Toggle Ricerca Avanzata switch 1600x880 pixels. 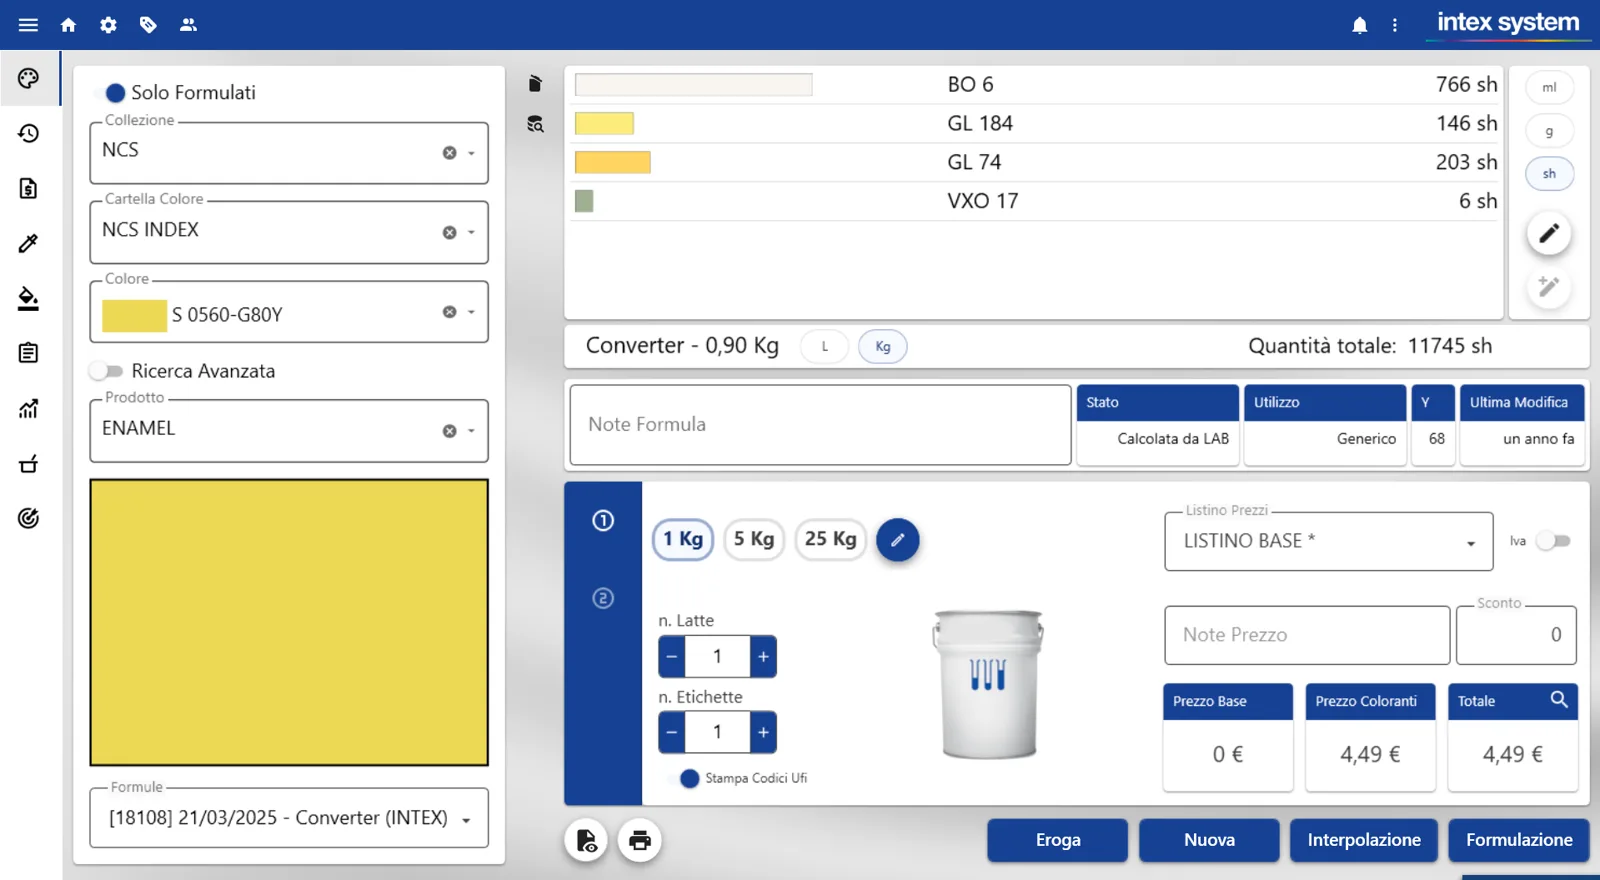tap(106, 371)
